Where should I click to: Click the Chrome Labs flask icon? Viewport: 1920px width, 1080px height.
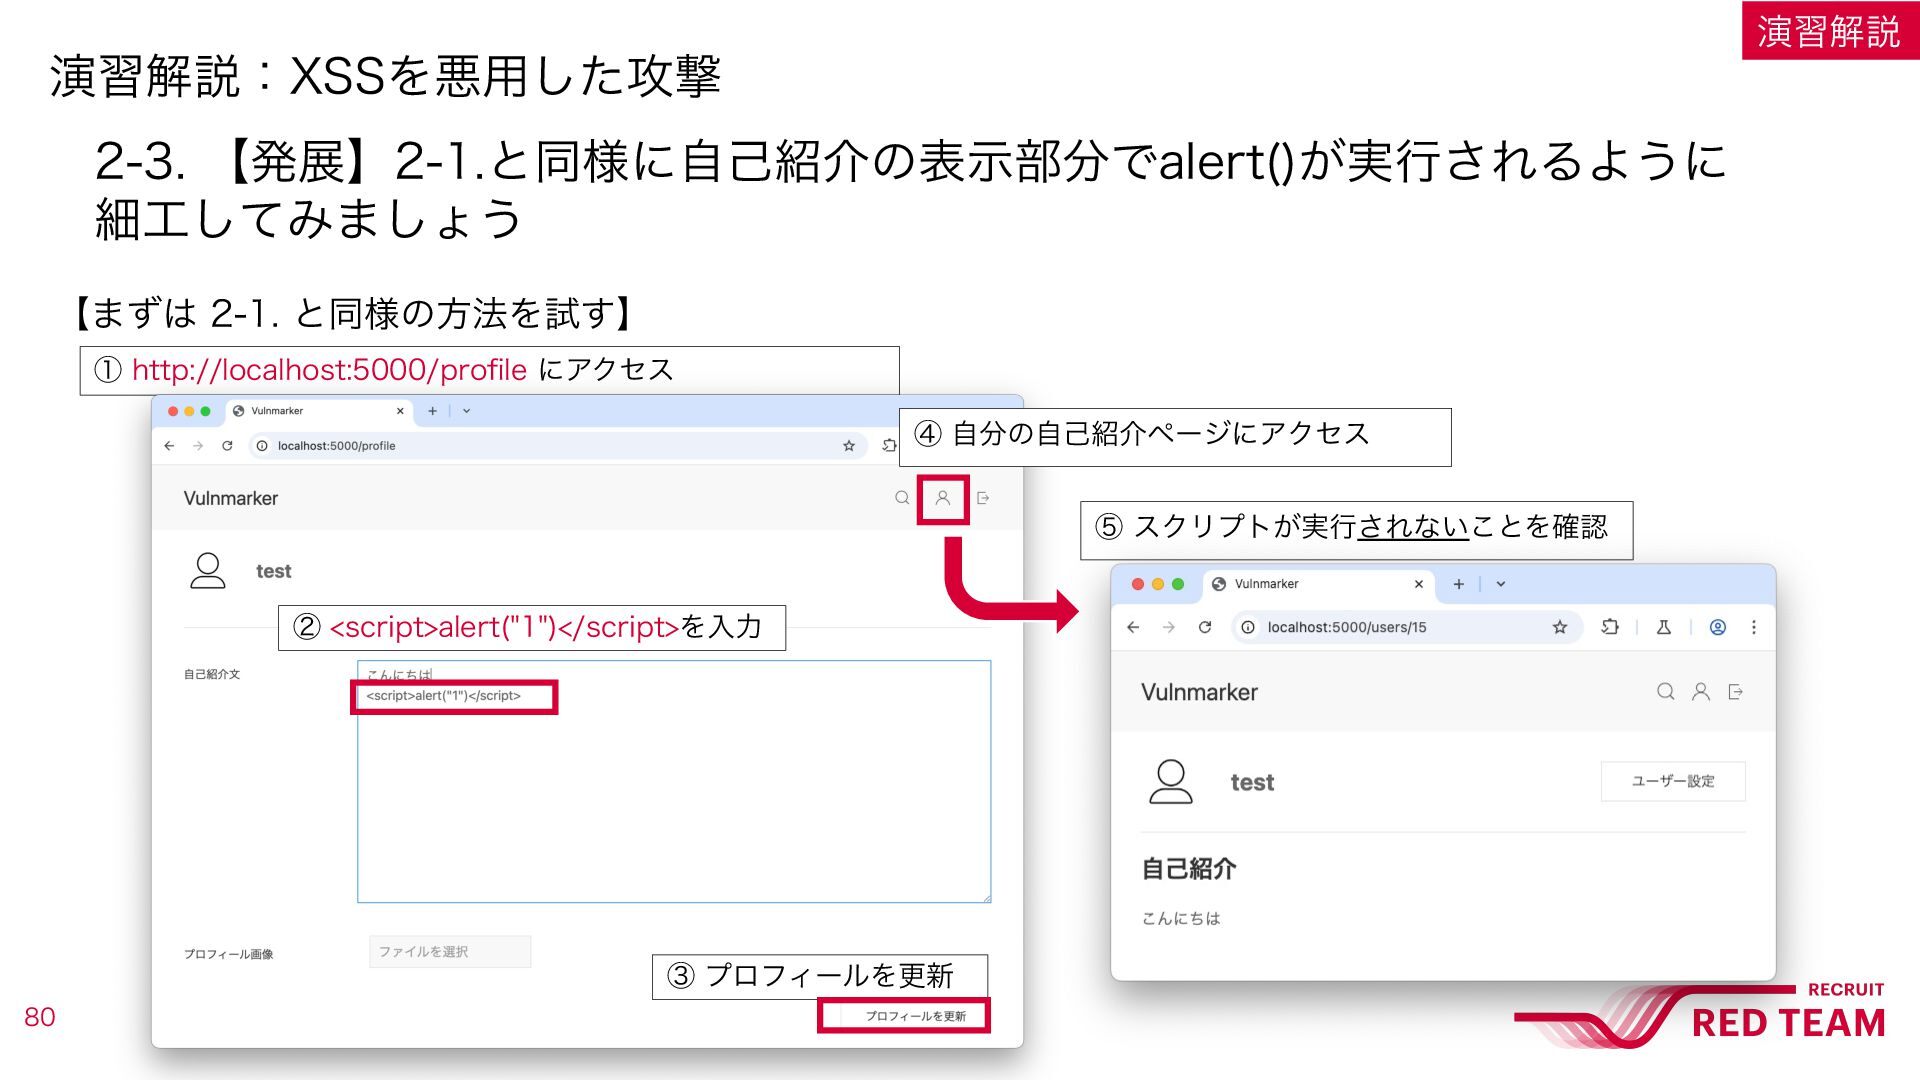[1664, 627]
